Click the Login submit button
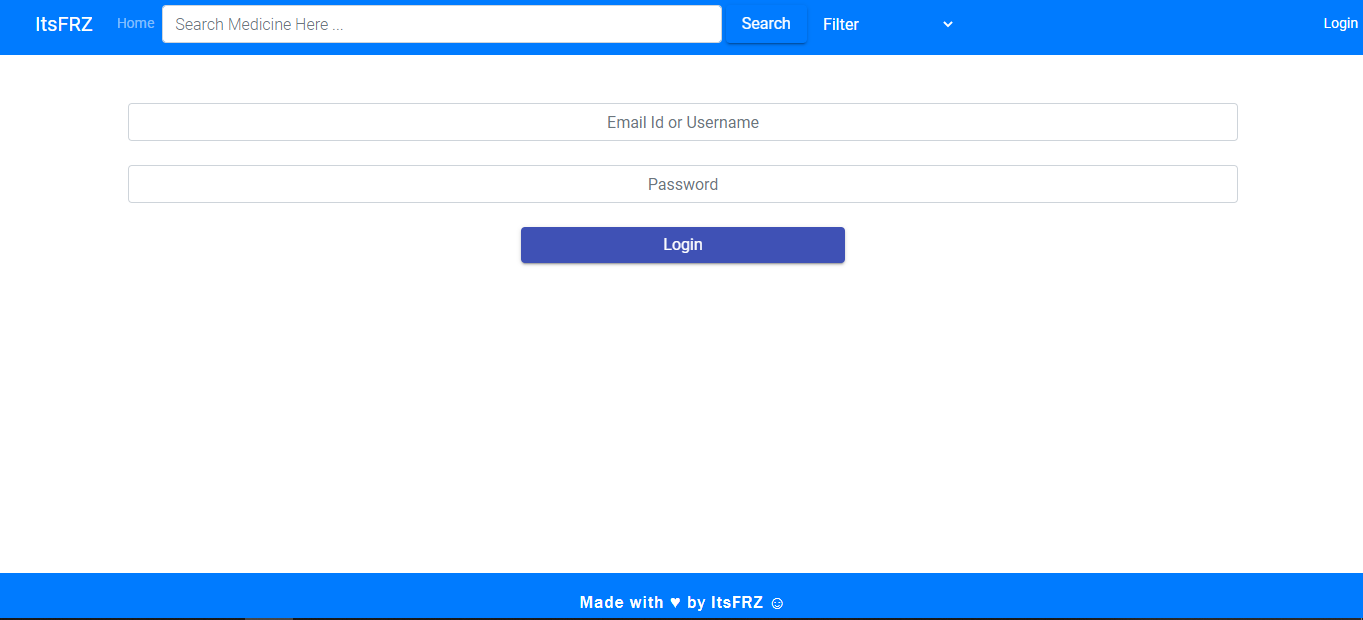This screenshot has height=620, width=1363. pyautogui.click(x=682, y=244)
